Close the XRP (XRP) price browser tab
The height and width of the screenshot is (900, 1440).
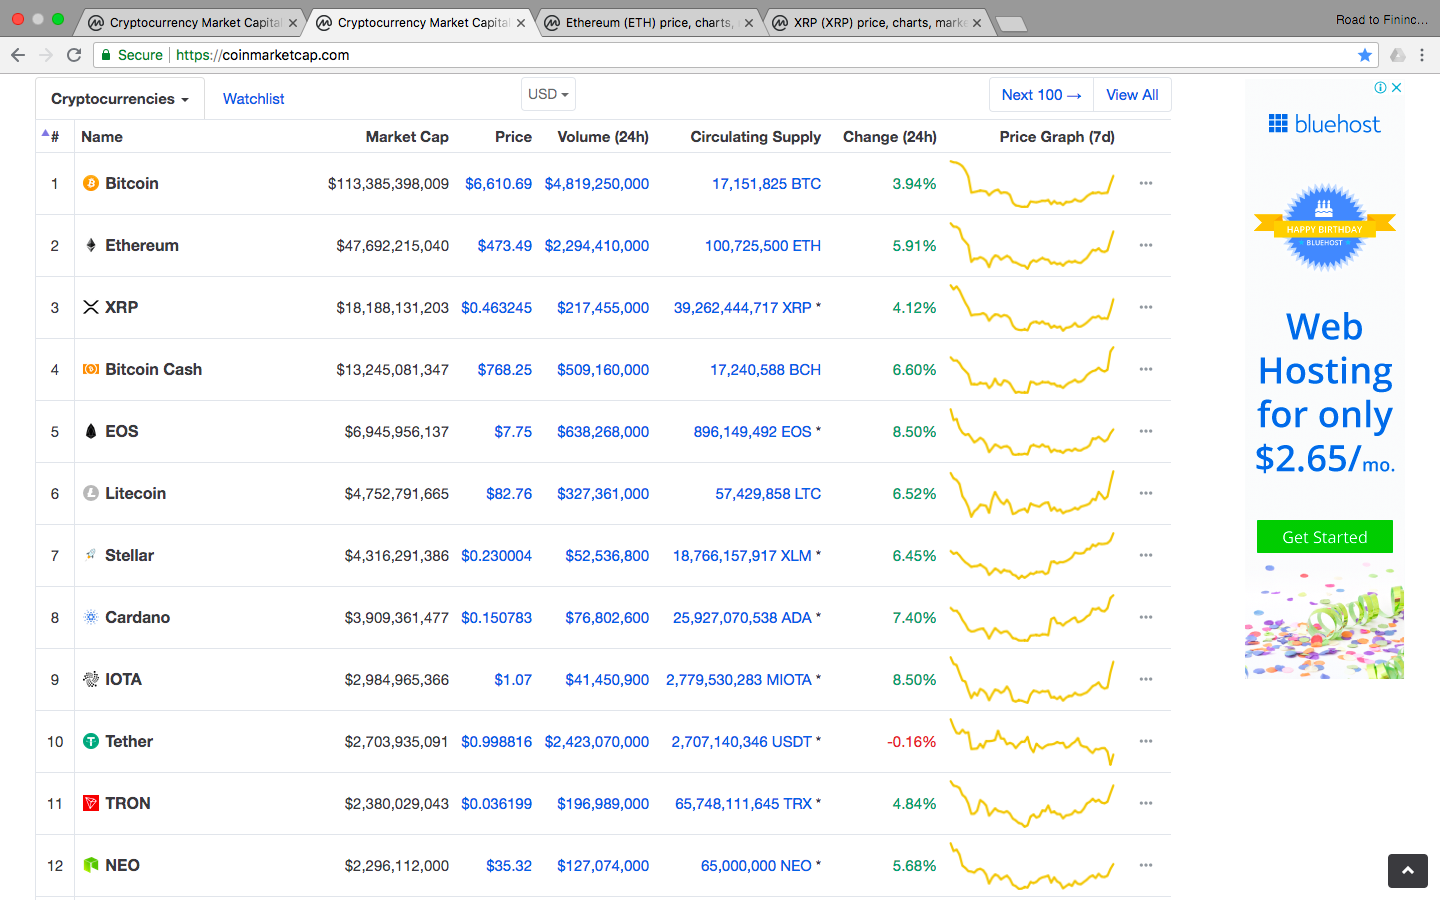tap(977, 23)
